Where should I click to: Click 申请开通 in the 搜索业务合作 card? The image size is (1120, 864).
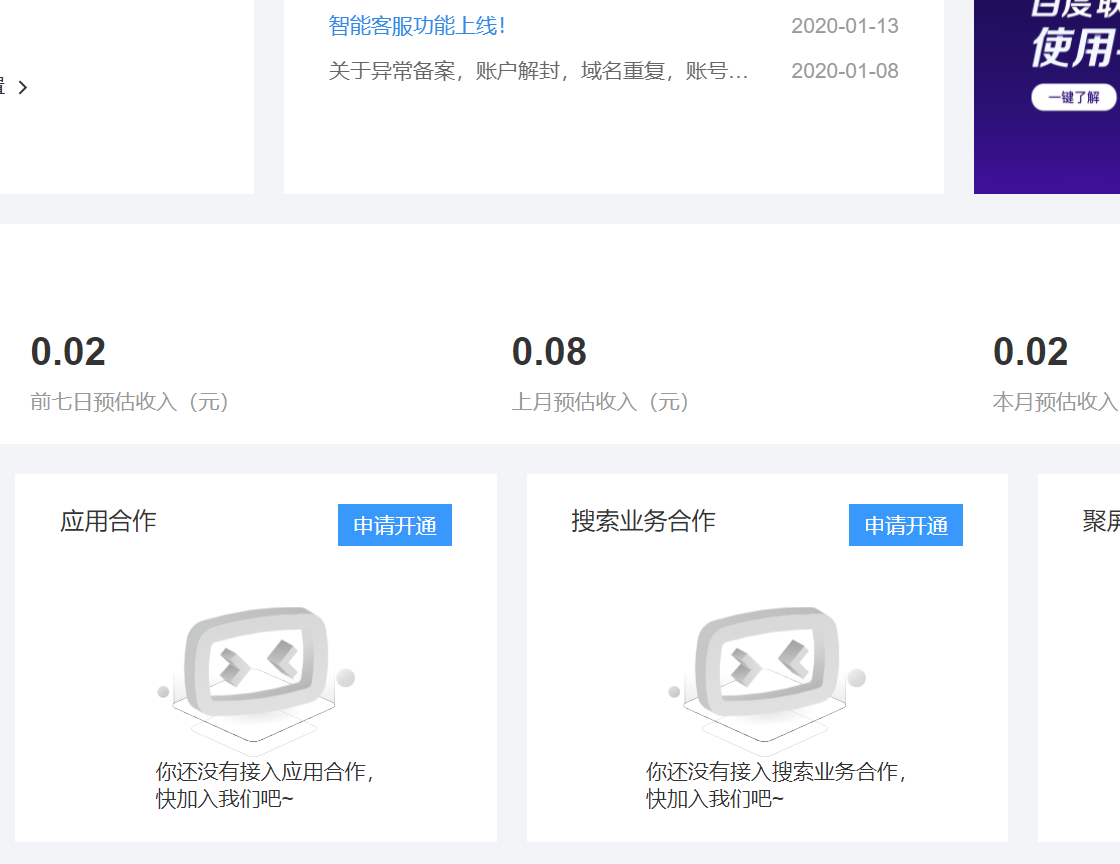pyautogui.click(x=905, y=525)
